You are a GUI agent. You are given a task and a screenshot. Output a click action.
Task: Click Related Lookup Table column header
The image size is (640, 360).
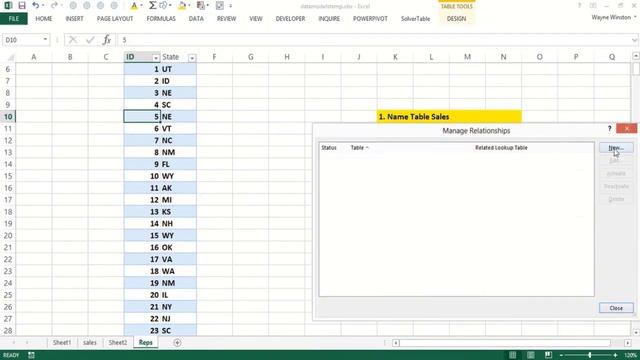(x=501, y=148)
